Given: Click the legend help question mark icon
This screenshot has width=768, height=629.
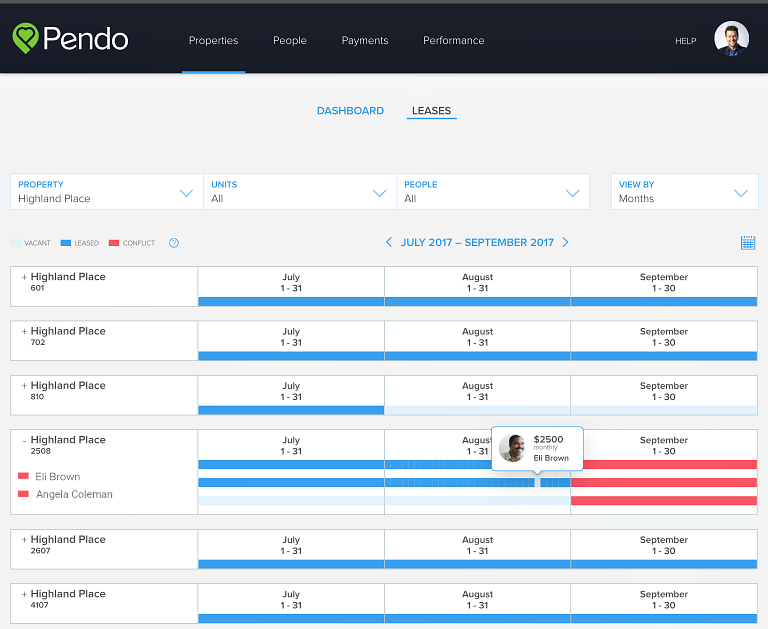Looking at the screenshot, I should click(174, 243).
